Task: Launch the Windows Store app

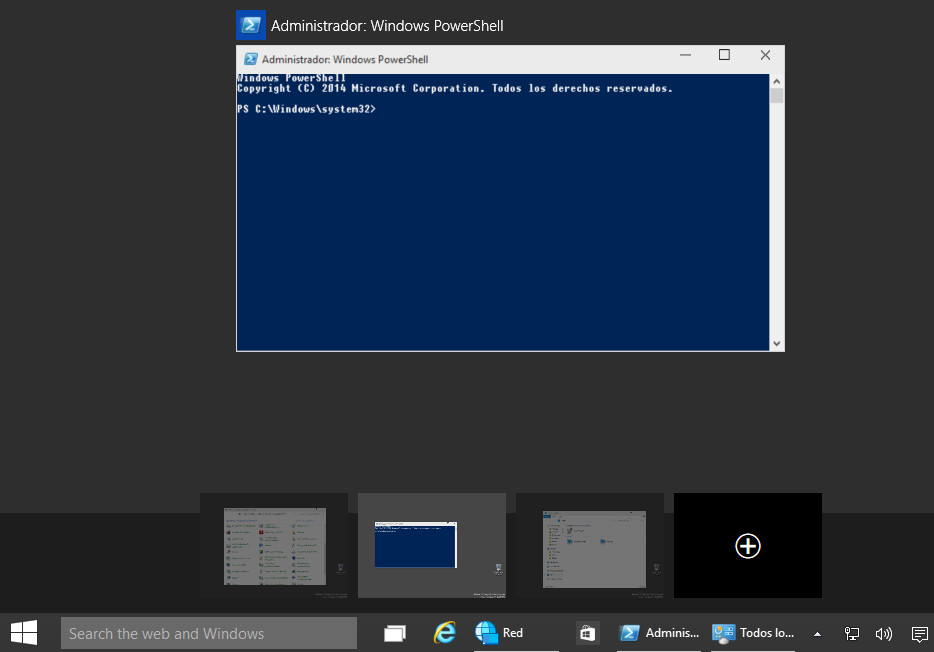Action: (x=587, y=632)
